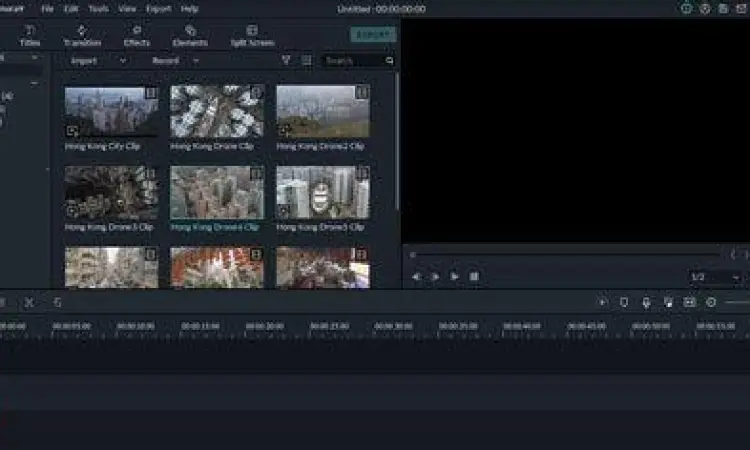Click the marker icon on timeline toolbar
Screen dimensions: 750x450
pos(624,302)
